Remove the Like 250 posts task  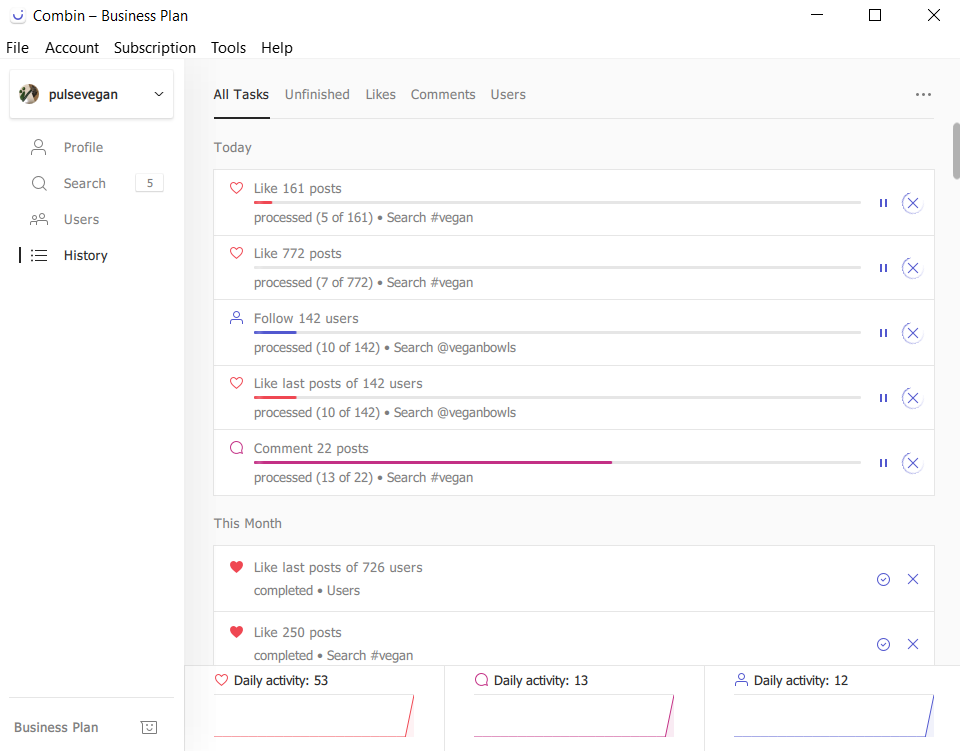point(912,644)
